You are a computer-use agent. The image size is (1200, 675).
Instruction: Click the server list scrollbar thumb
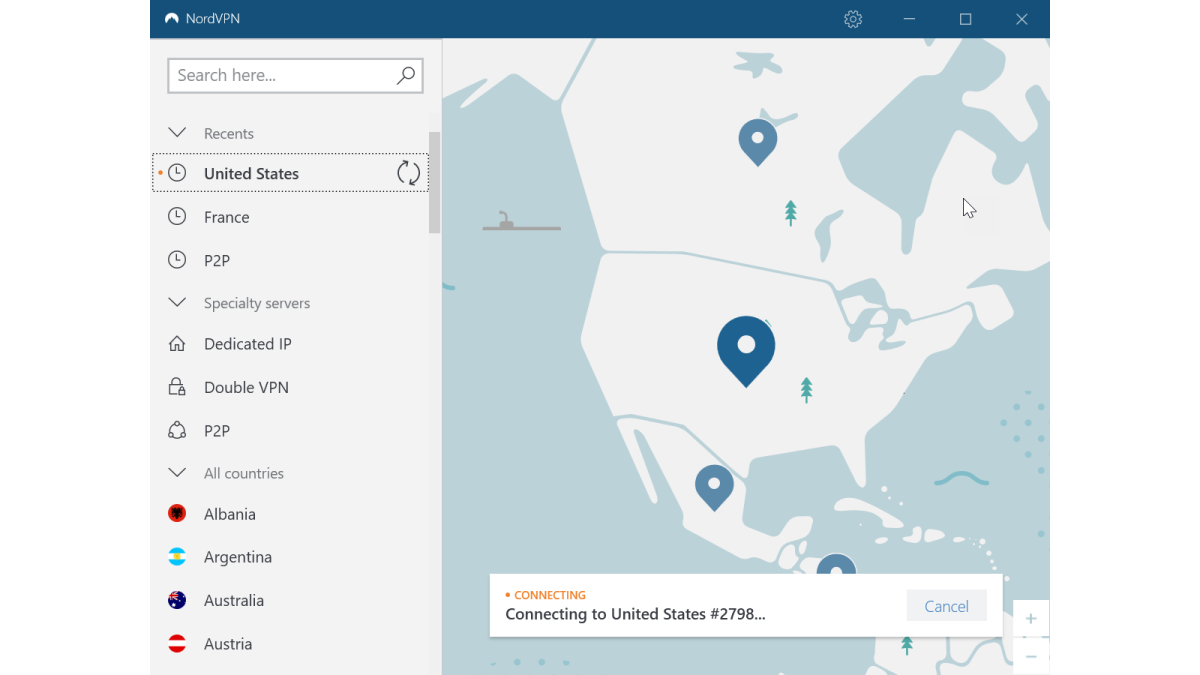(x=435, y=182)
